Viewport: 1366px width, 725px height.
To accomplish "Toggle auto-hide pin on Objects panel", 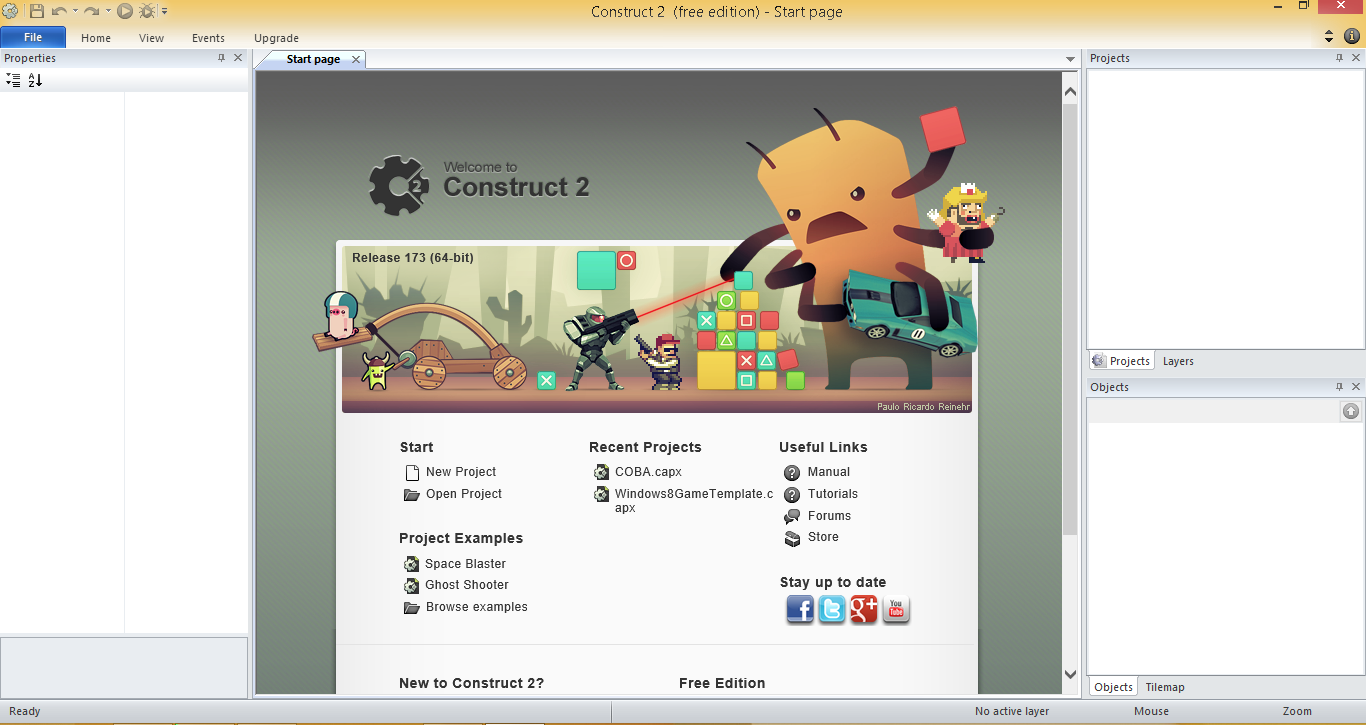I will tap(1340, 387).
